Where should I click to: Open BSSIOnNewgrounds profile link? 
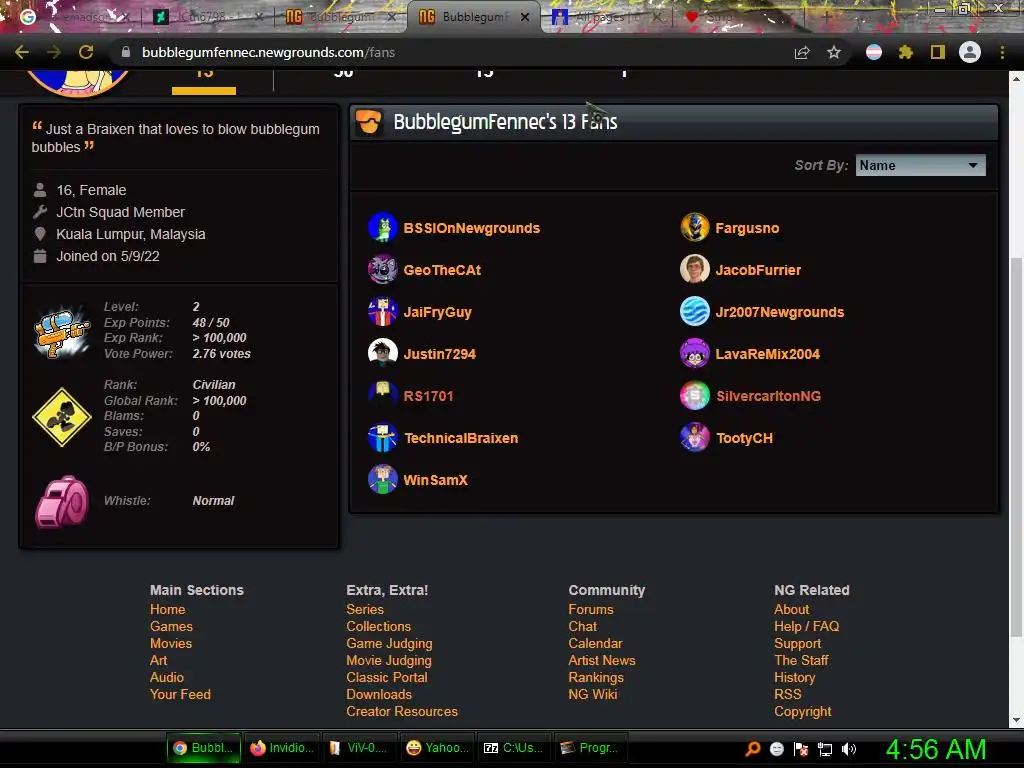point(472,228)
